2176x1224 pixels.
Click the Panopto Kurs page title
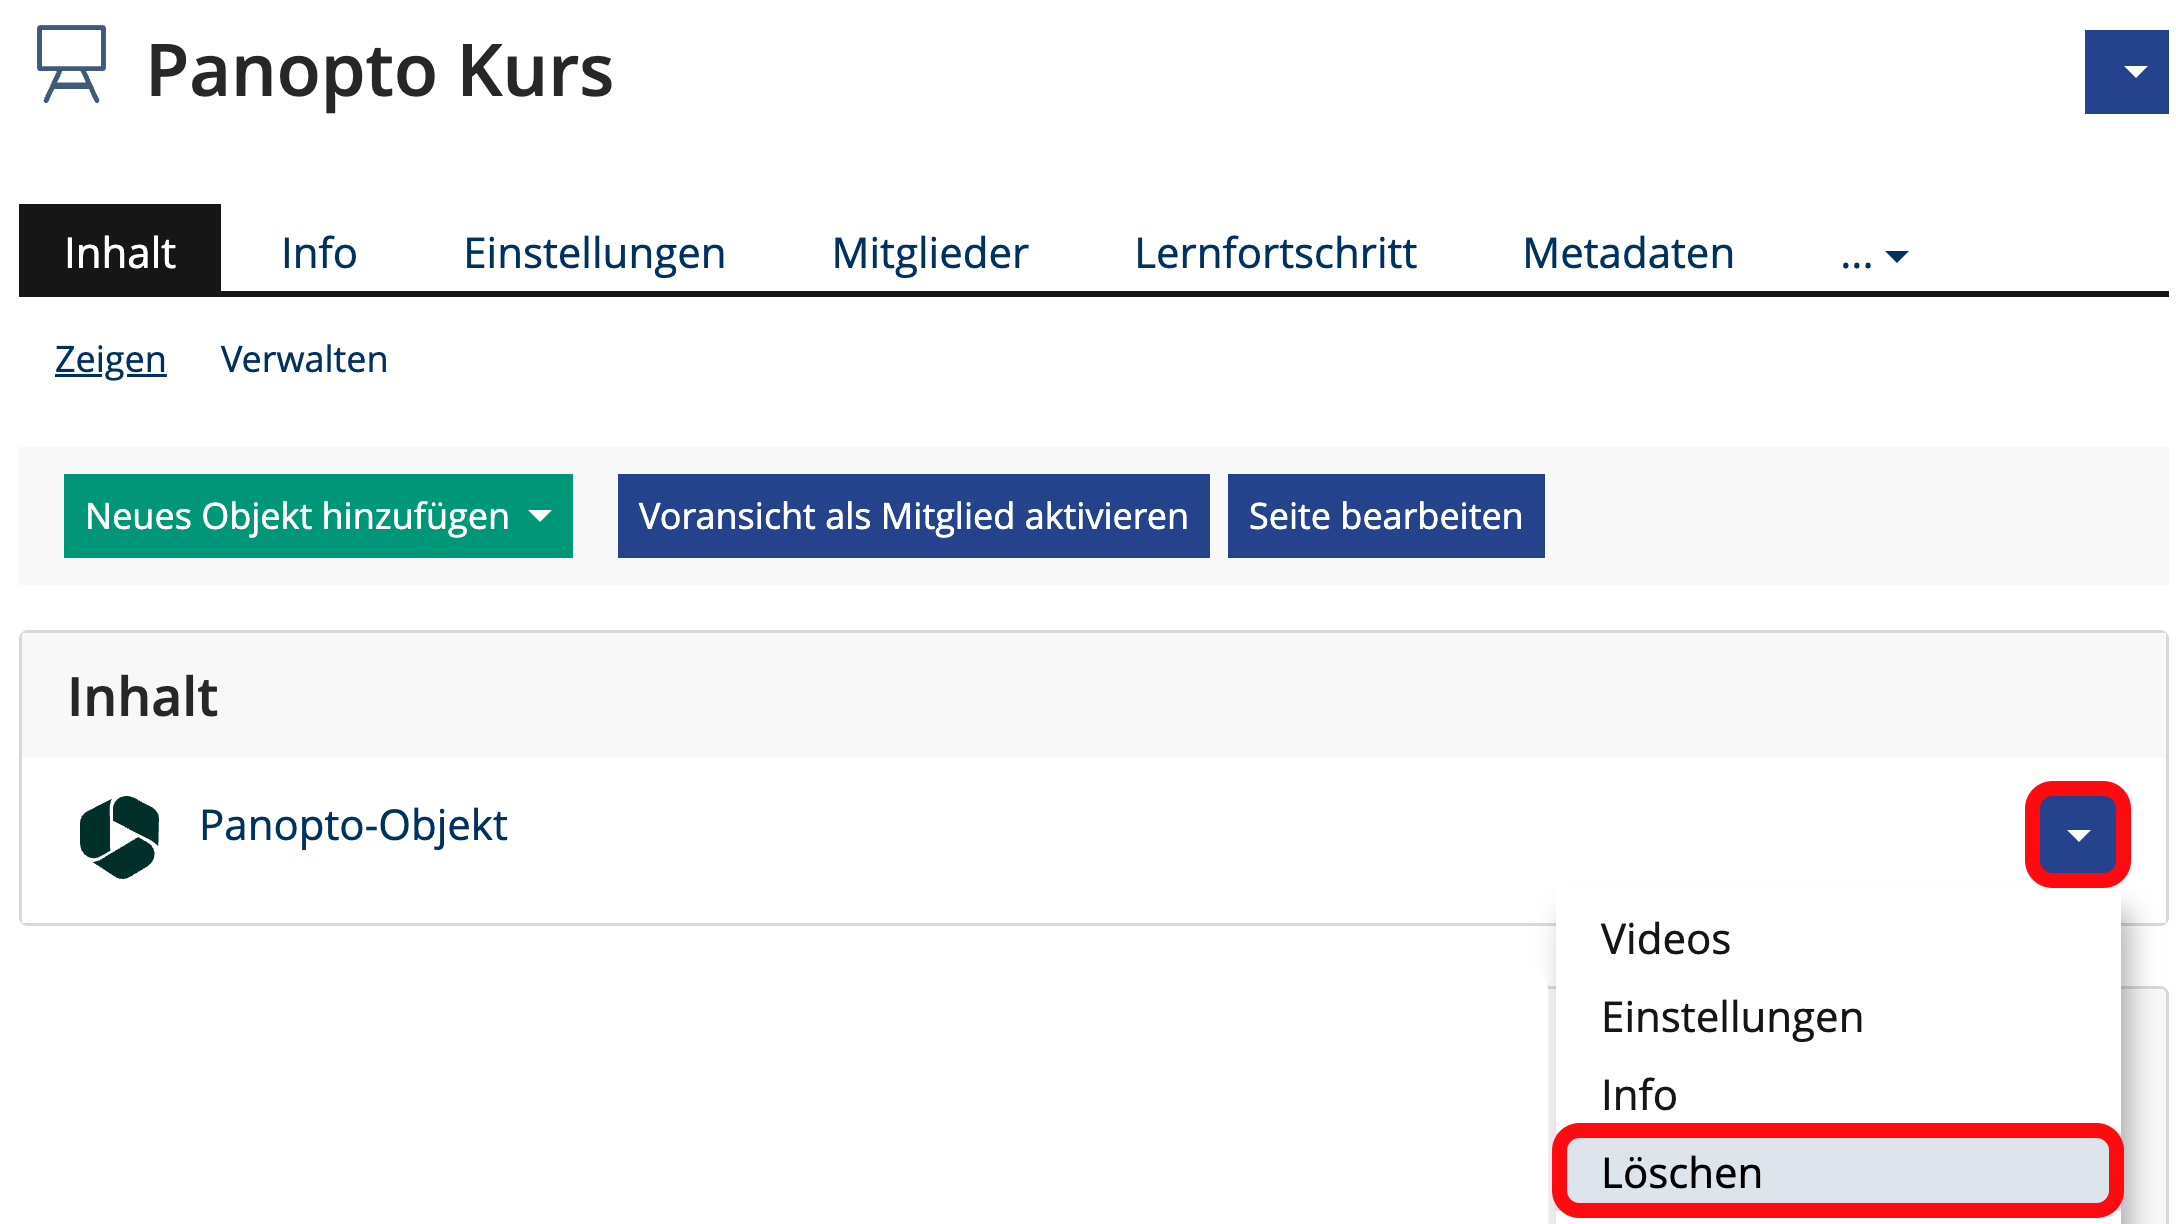click(x=380, y=71)
